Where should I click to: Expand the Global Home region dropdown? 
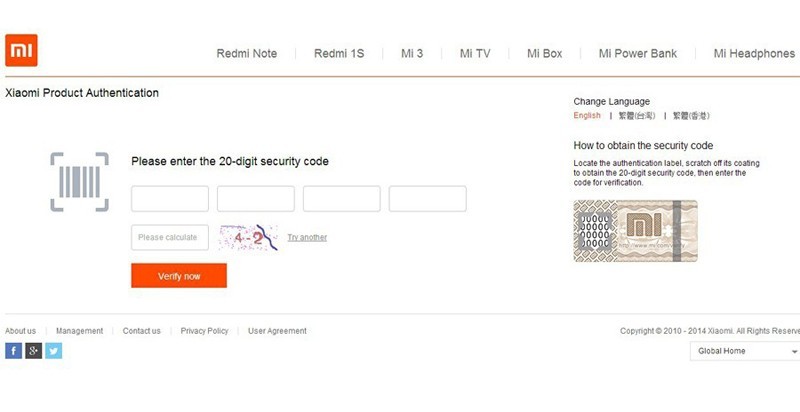tap(745, 351)
